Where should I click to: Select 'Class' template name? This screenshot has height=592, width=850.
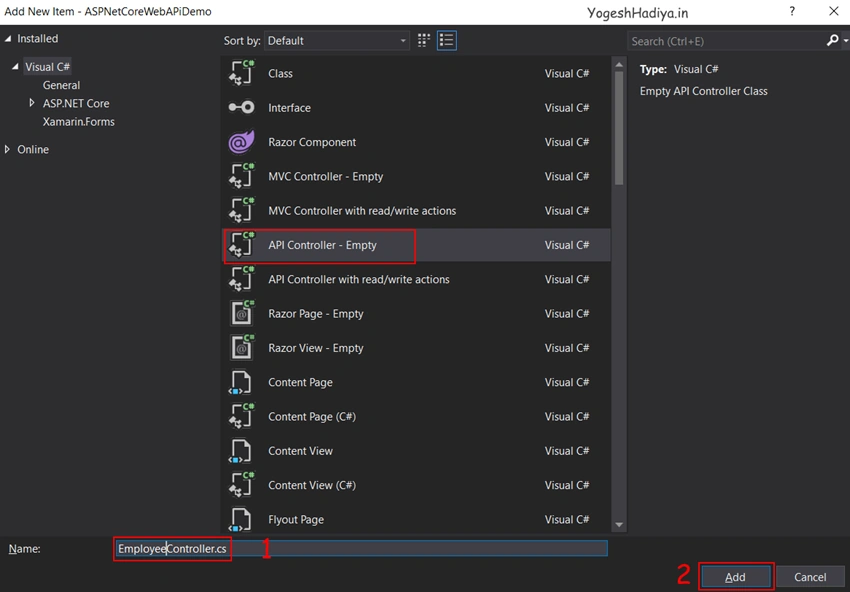tap(280, 73)
